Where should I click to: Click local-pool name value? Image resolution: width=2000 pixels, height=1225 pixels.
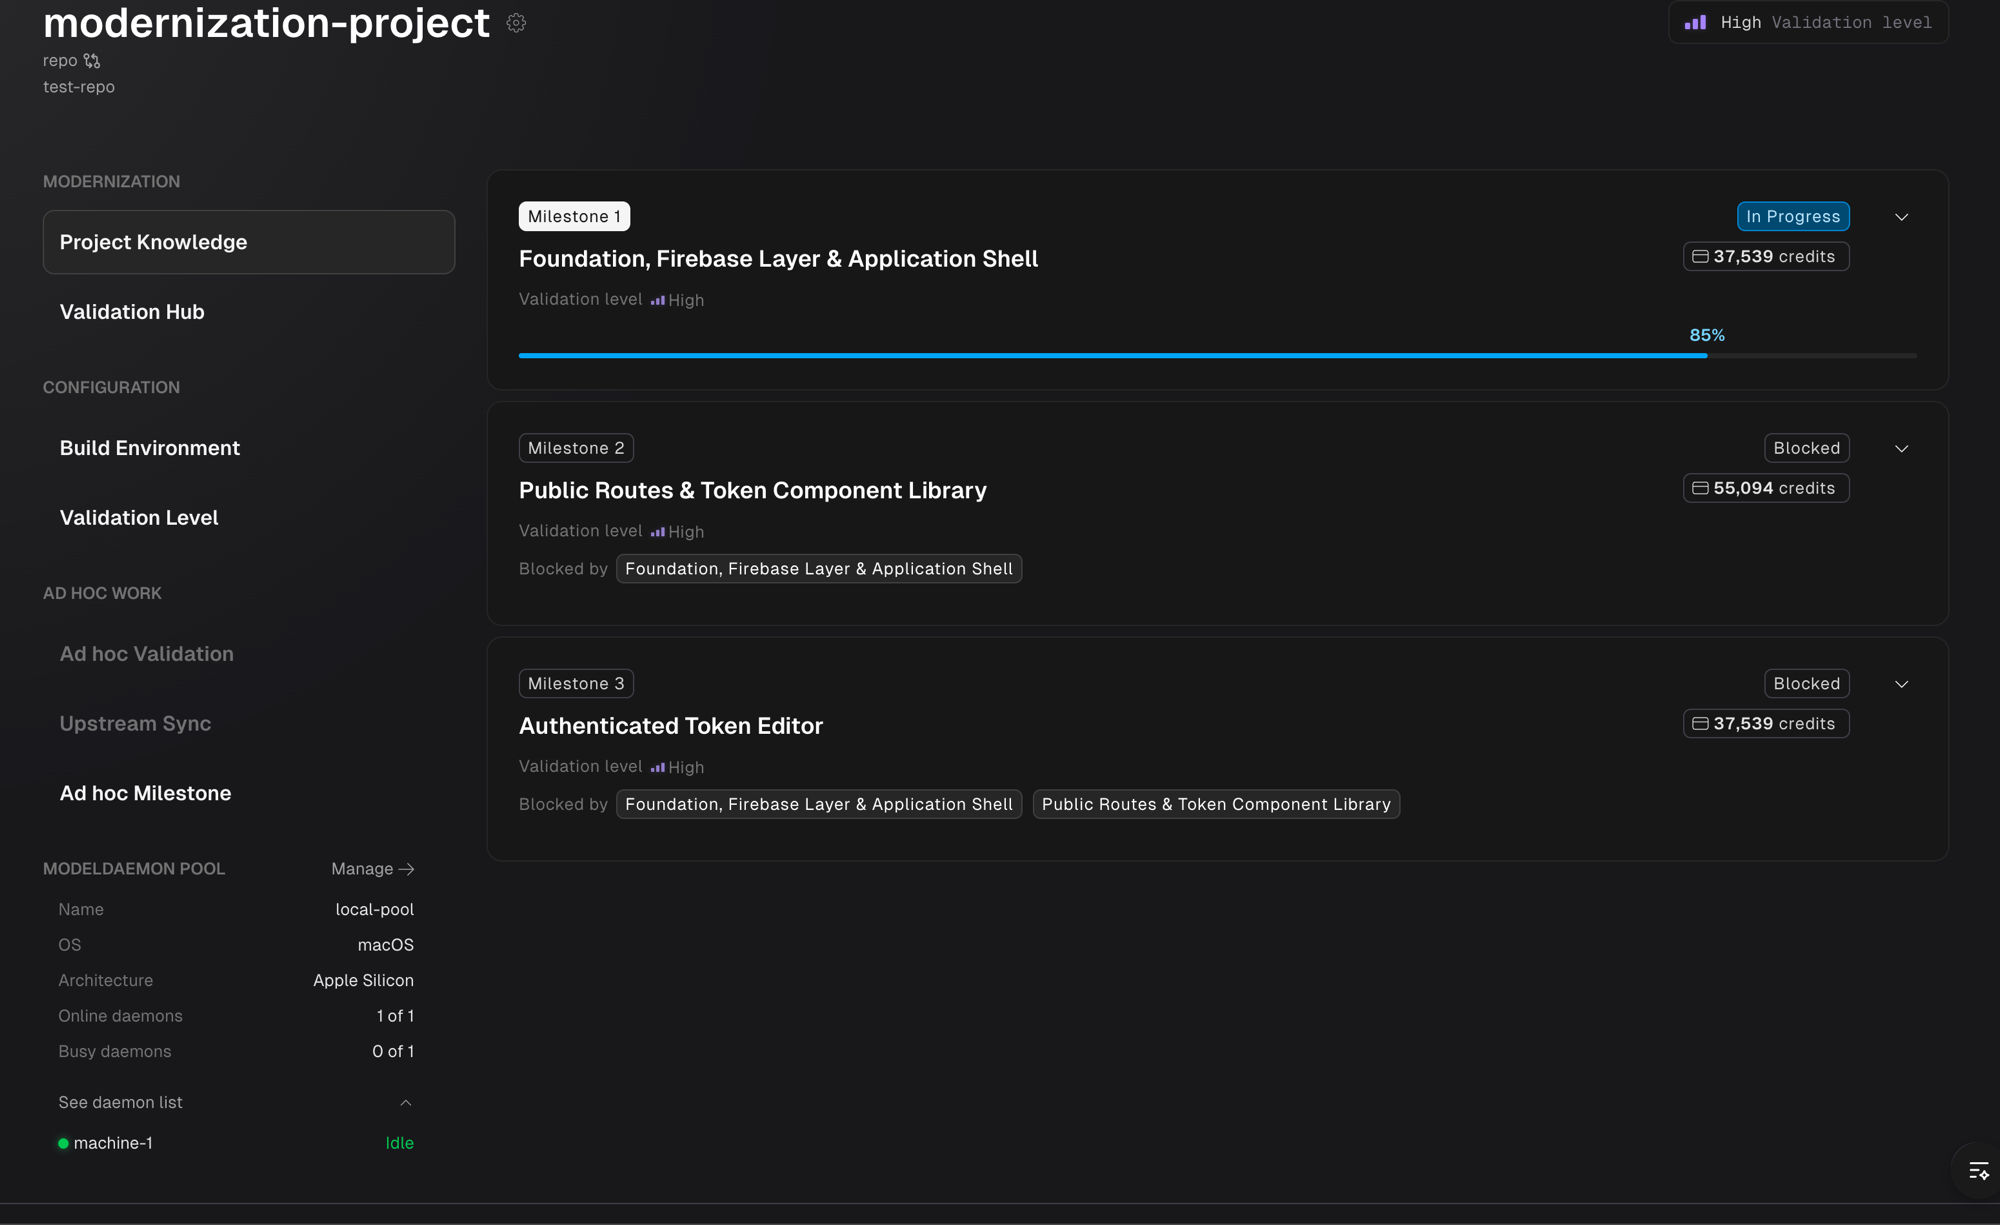pos(374,910)
